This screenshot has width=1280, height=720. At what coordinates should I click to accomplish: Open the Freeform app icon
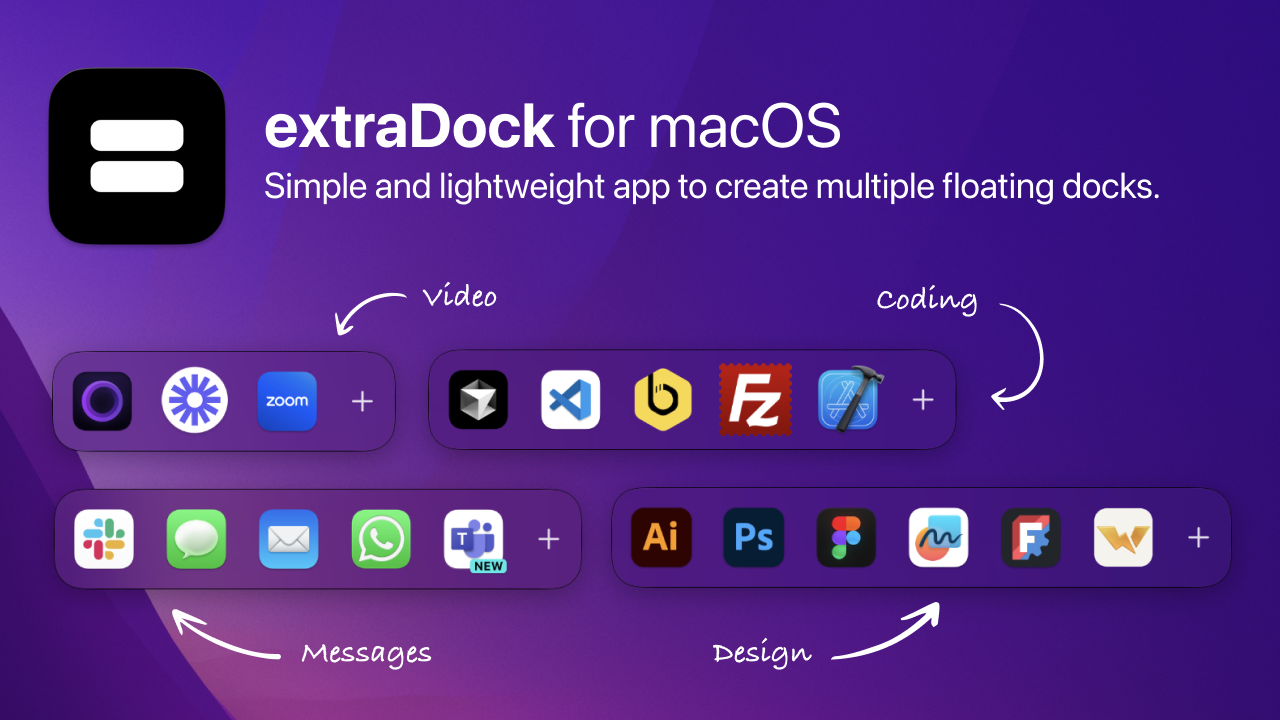(938, 538)
